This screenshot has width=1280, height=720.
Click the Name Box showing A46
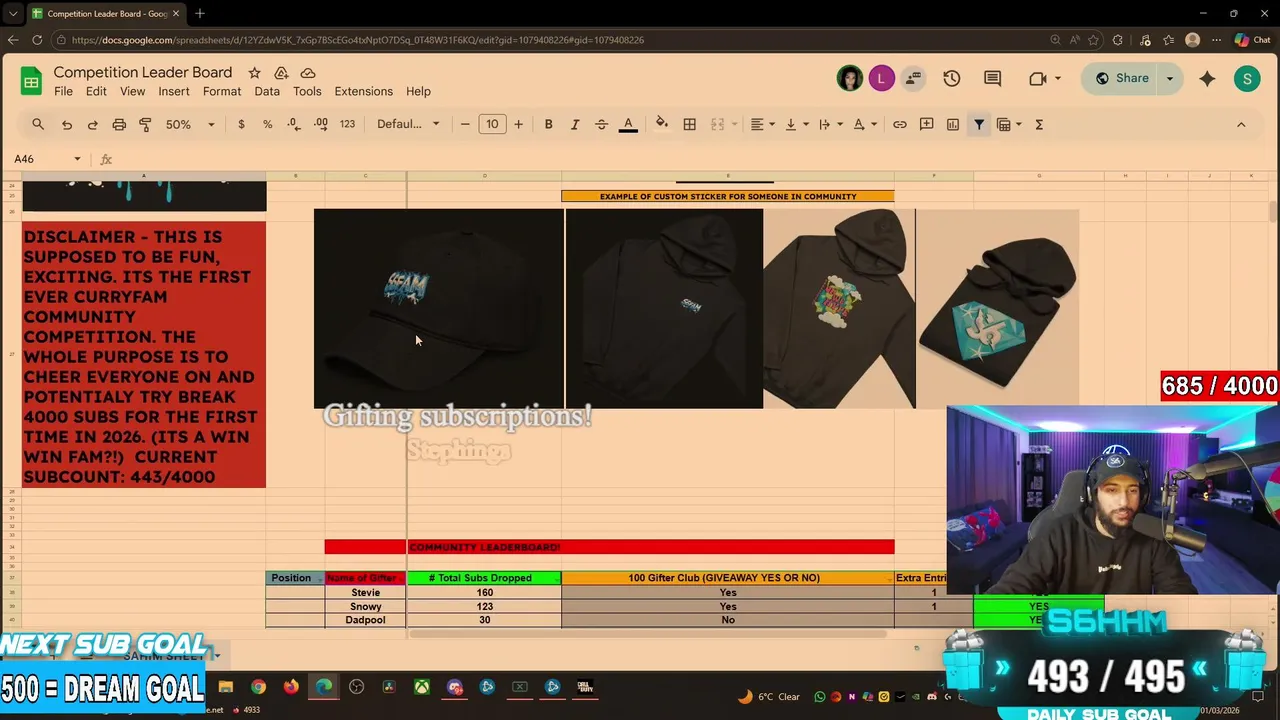point(46,159)
